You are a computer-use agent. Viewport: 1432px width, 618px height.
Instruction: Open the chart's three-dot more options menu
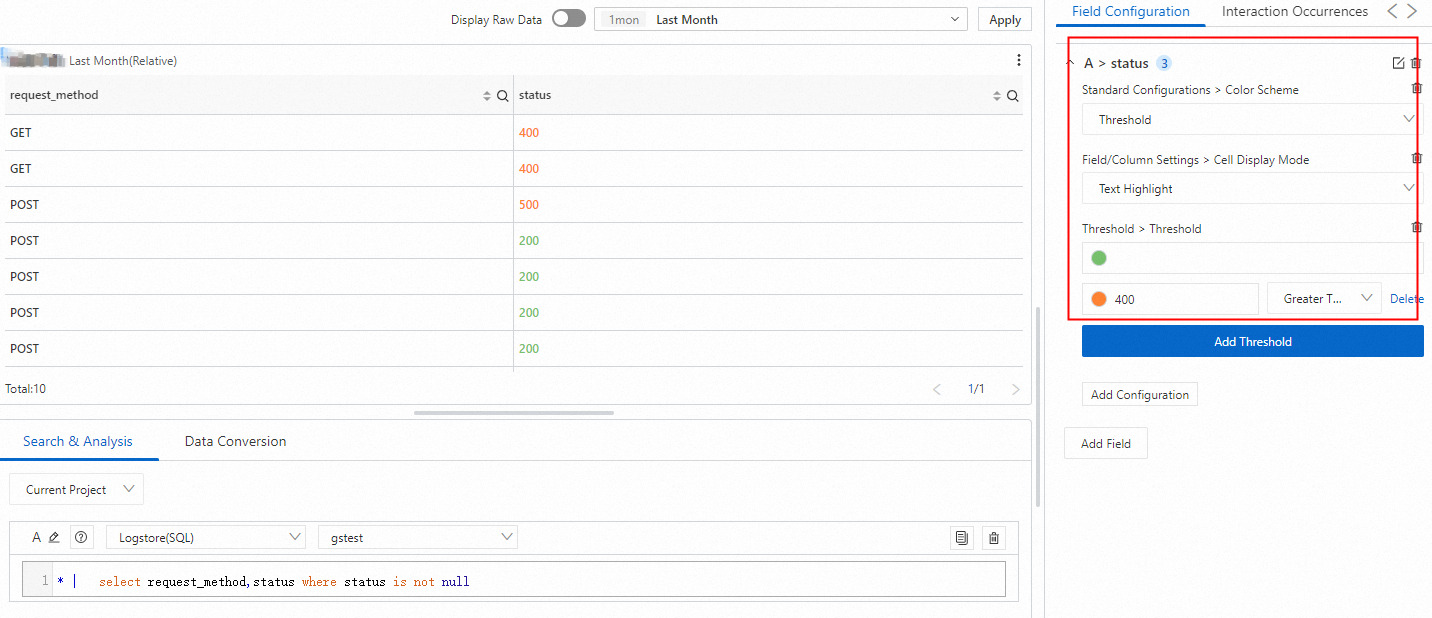click(x=1019, y=60)
